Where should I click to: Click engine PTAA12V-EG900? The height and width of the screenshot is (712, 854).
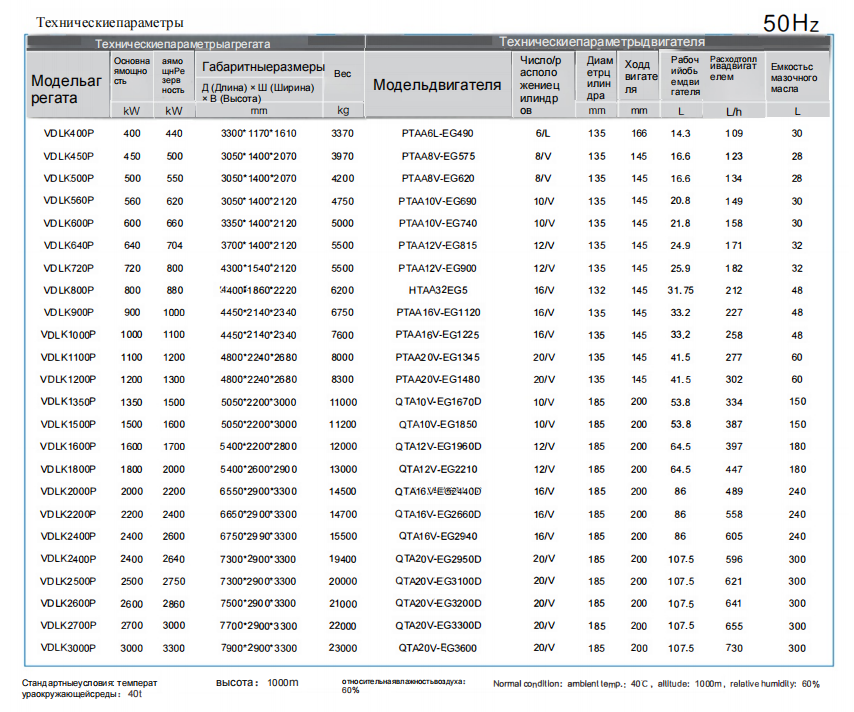[437, 268]
